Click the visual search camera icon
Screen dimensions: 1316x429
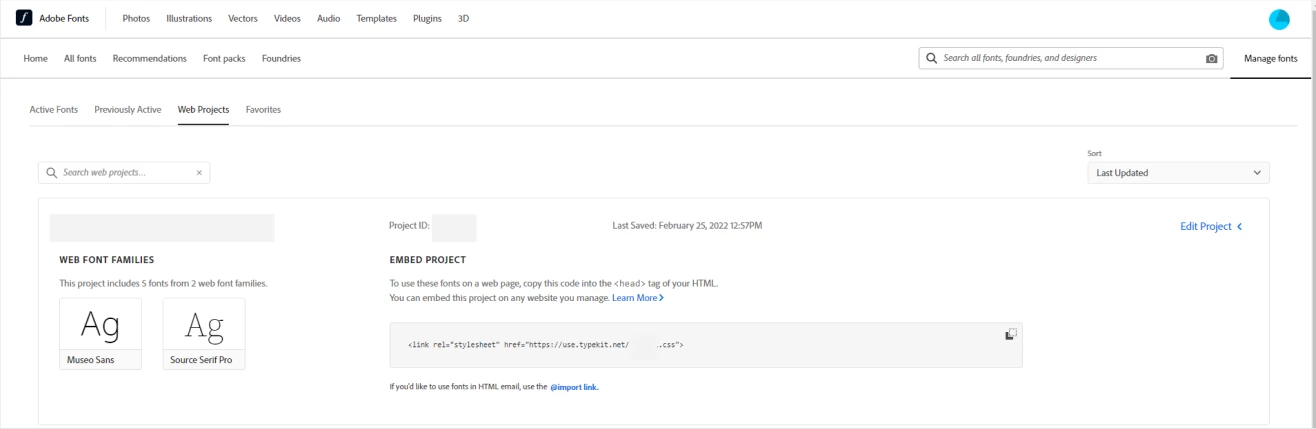click(x=1212, y=59)
